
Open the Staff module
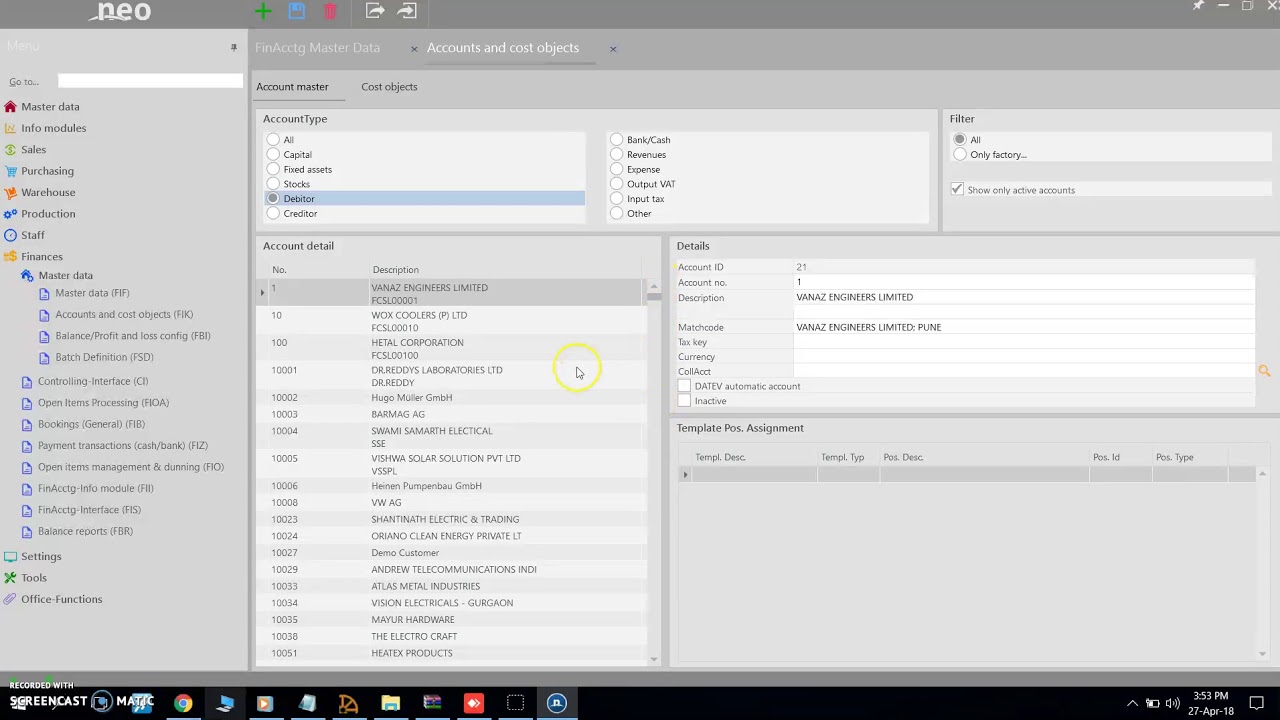[32, 235]
